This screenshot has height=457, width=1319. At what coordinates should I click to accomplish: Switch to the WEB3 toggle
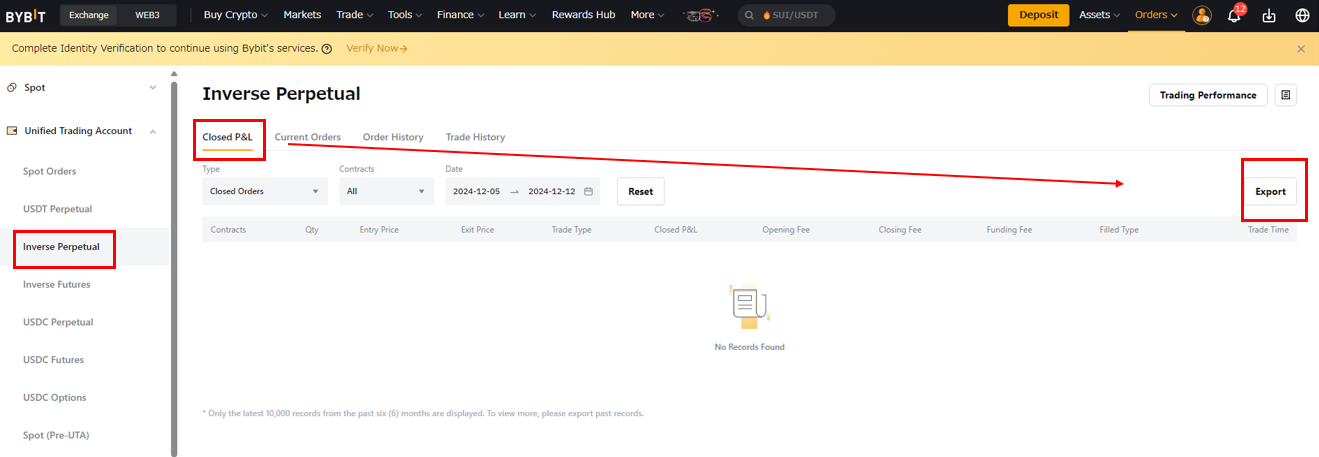[x=147, y=15]
